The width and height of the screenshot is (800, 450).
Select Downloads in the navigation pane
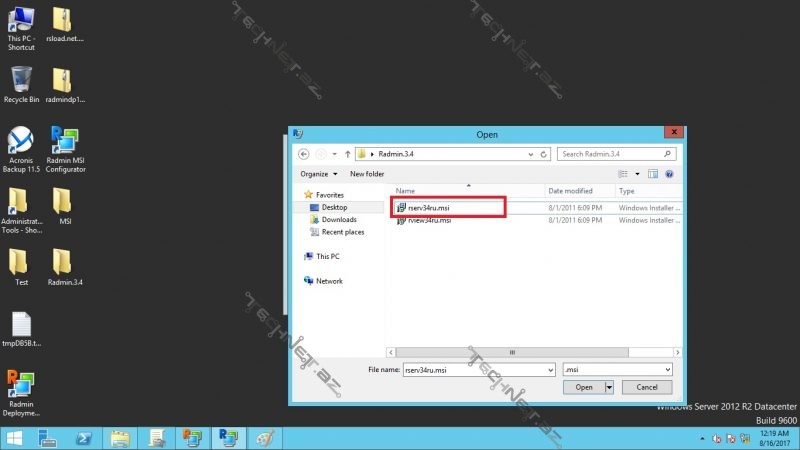(339, 220)
